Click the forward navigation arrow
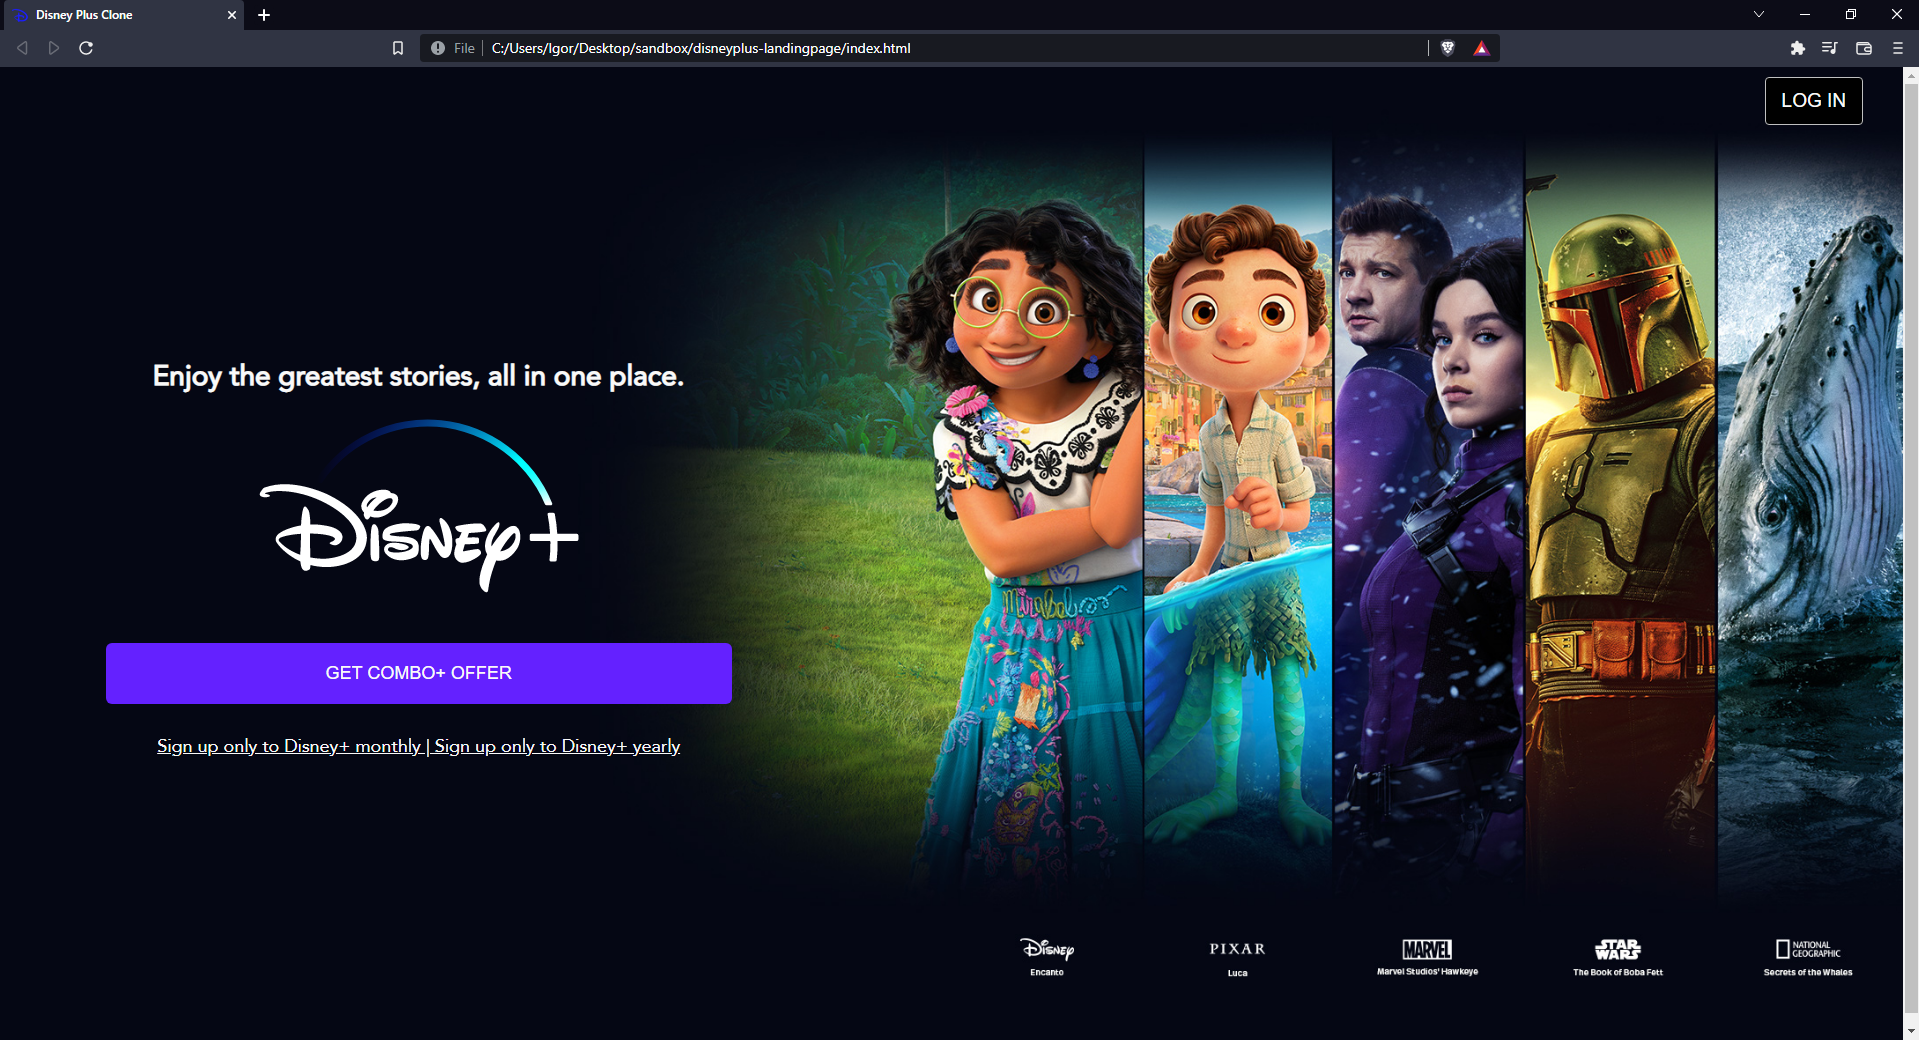 tap(53, 47)
